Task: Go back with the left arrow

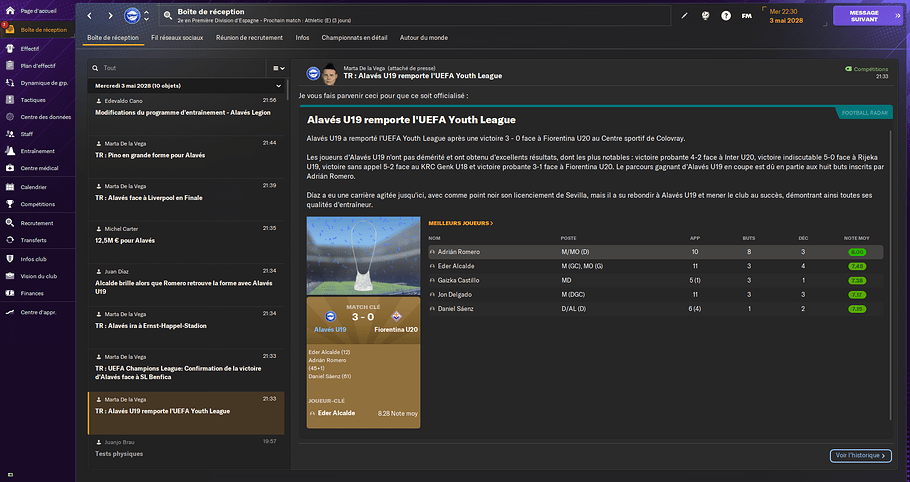Action: tap(89, 16)
